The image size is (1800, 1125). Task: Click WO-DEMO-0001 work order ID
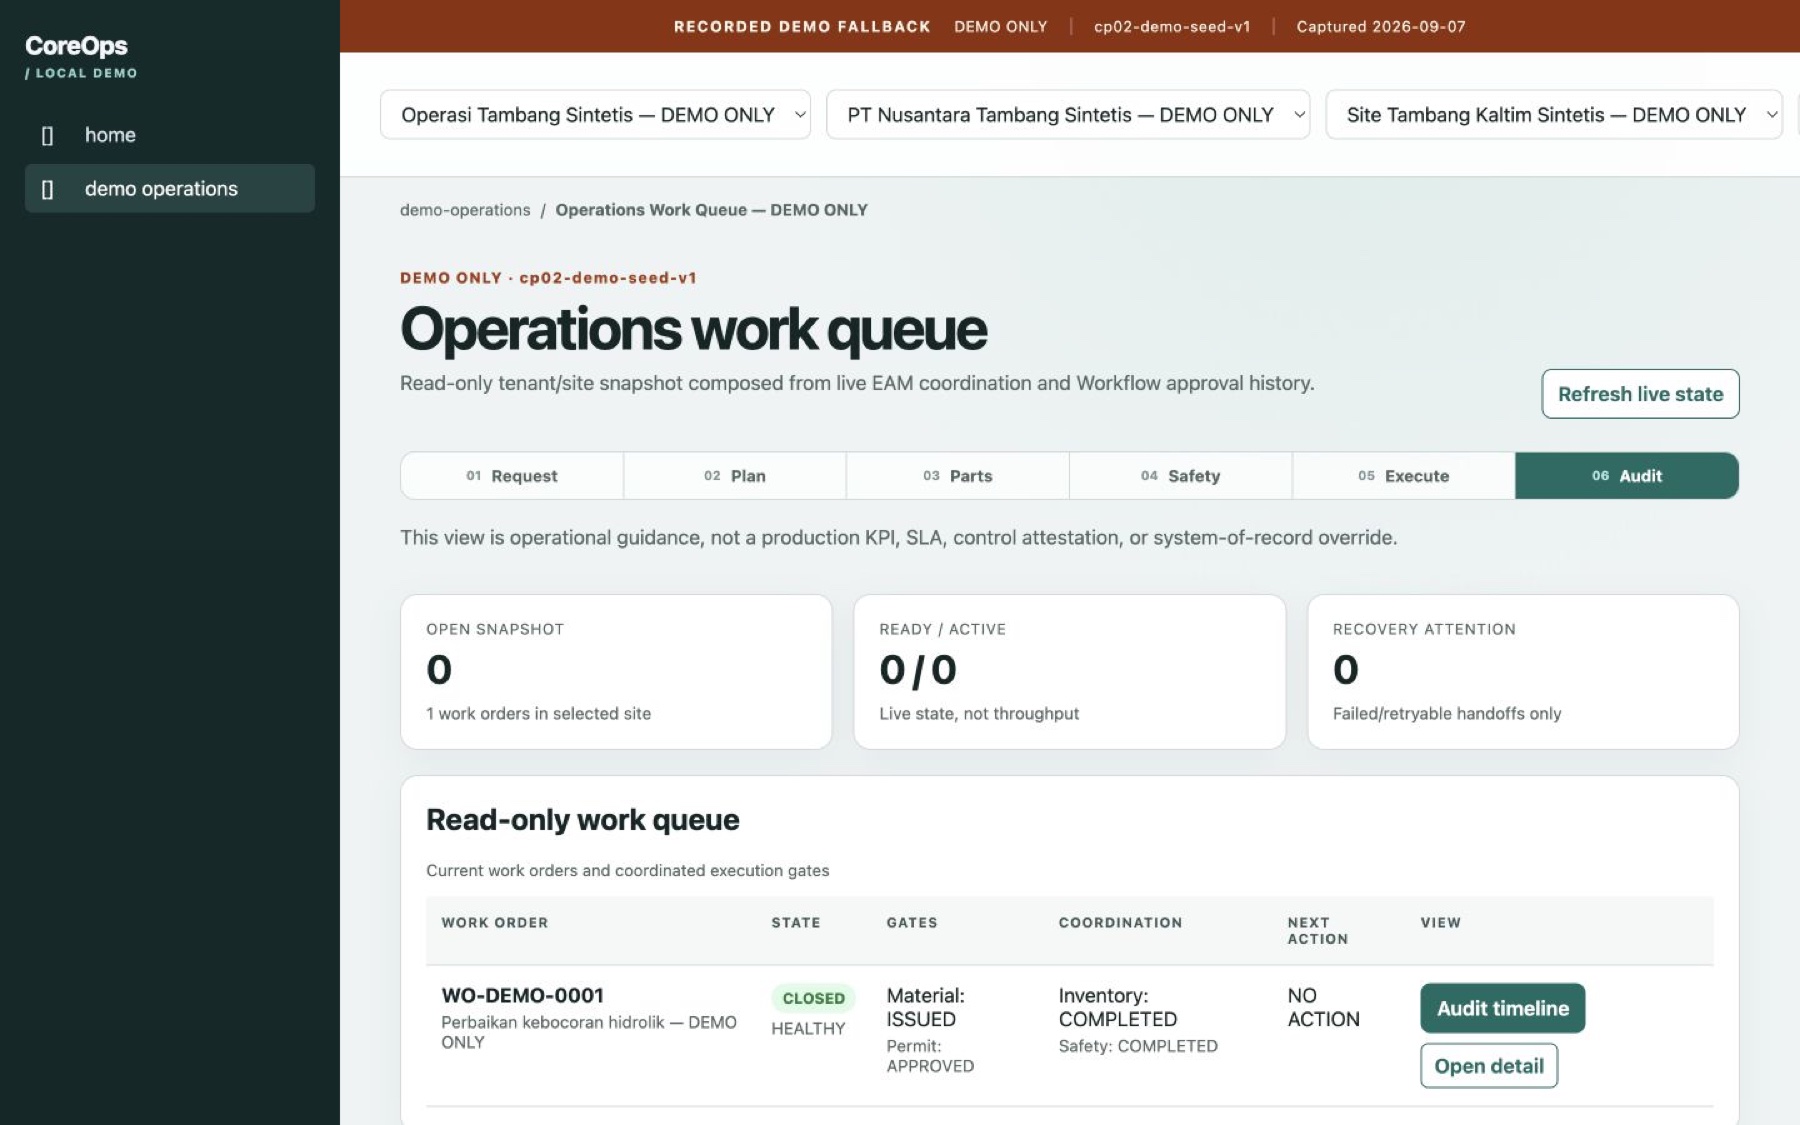point(523,996)
